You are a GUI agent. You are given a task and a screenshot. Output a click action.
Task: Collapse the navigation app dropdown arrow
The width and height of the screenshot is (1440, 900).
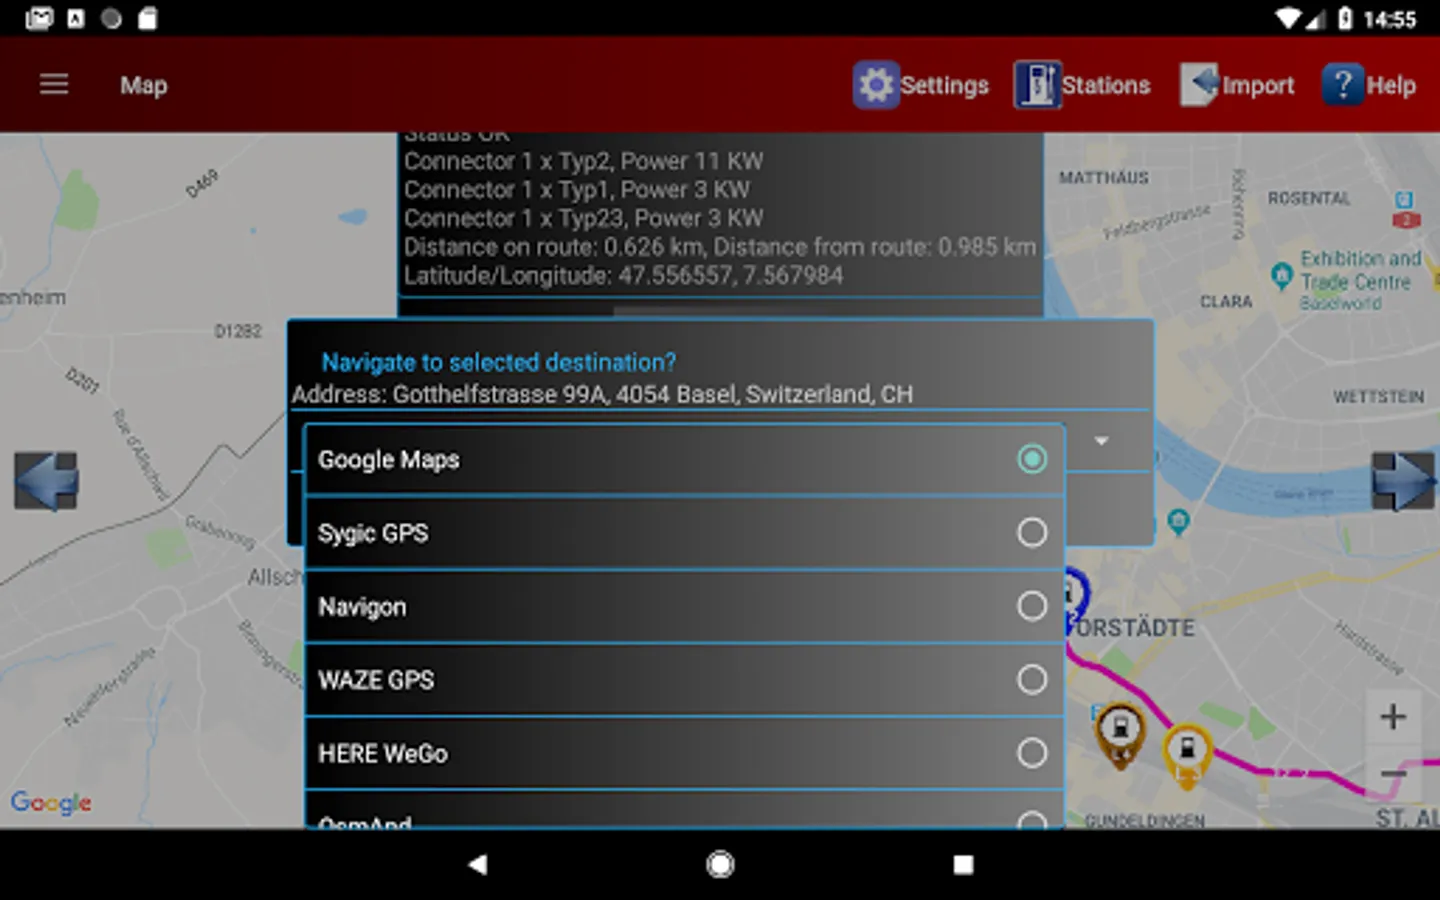[x=1101, y=441]
